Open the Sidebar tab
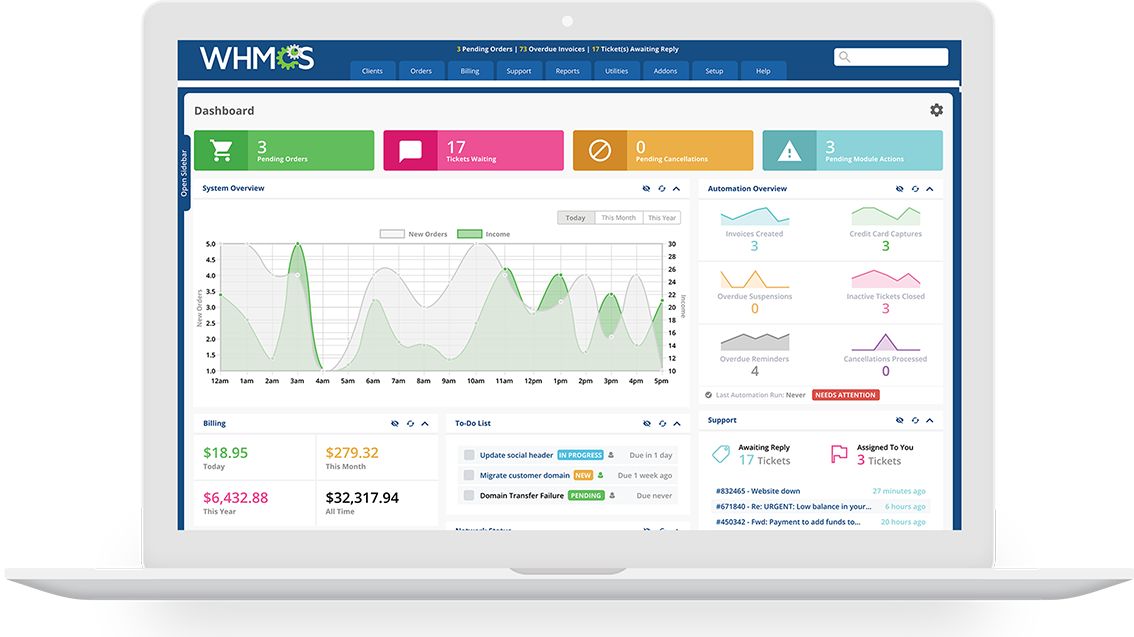Viewport: 1134px width, 637px height. point(184,173)
